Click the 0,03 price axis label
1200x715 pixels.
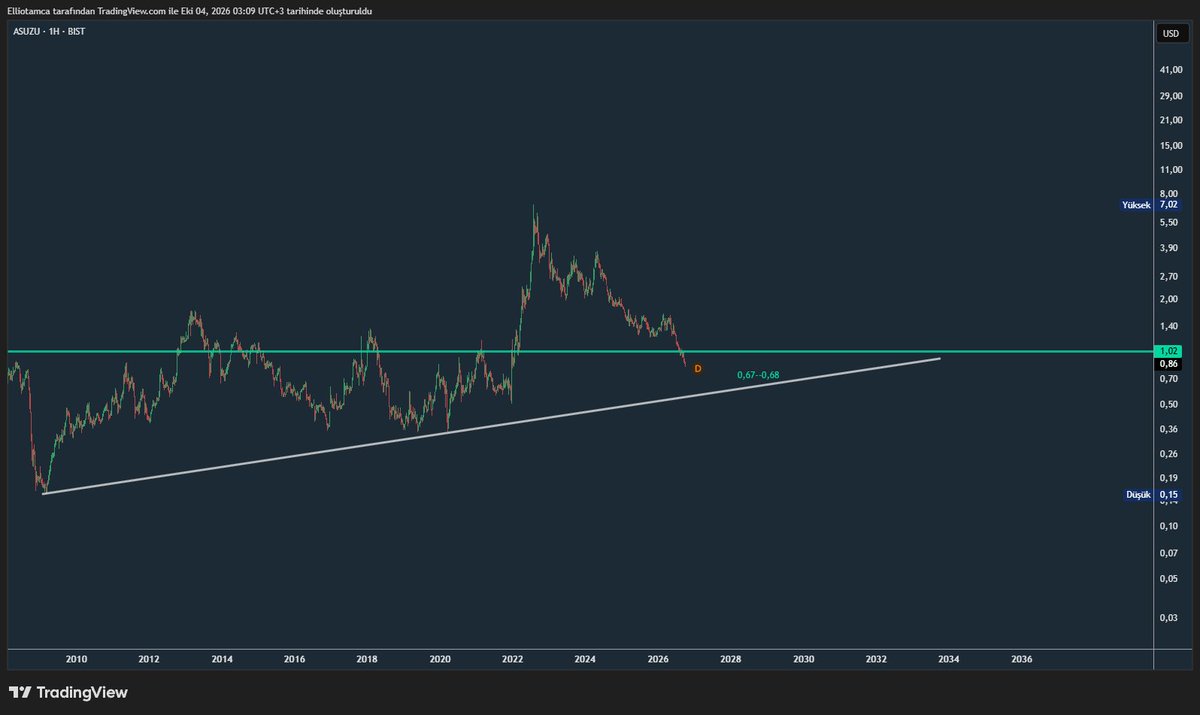tap(1169, 618)
